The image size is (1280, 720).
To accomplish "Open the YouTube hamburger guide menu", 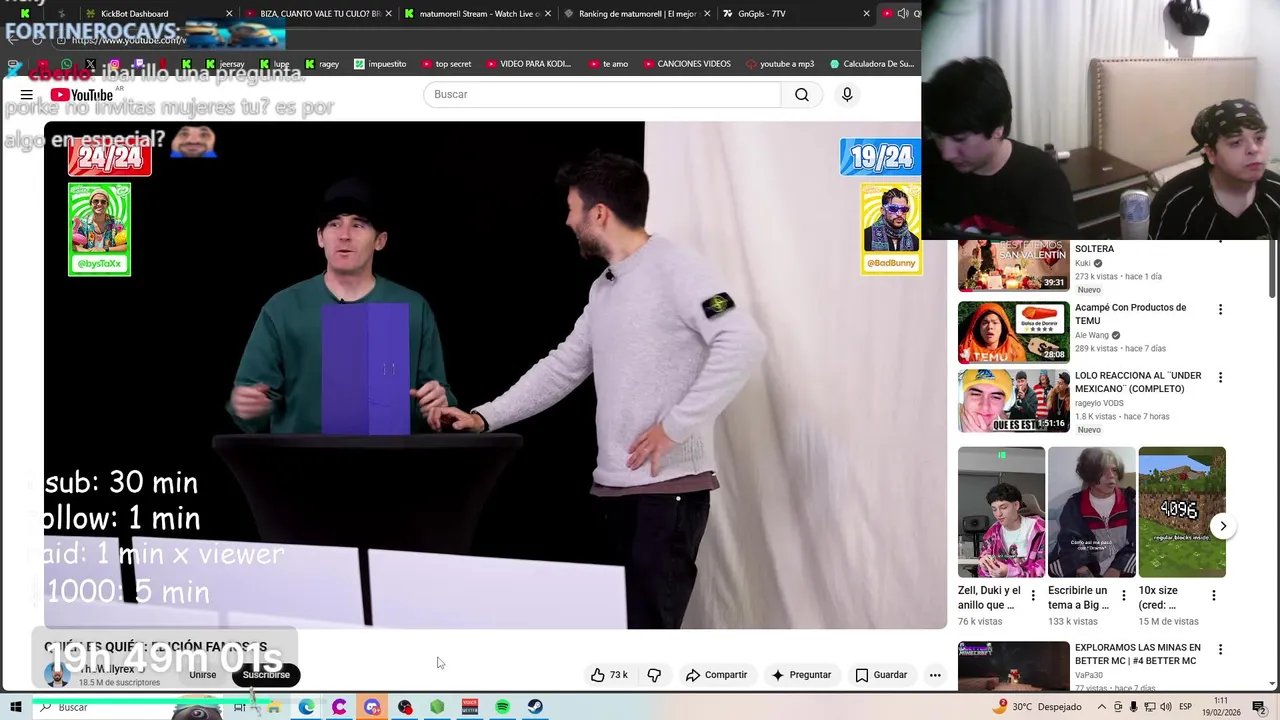I will [x=26, y=95].
